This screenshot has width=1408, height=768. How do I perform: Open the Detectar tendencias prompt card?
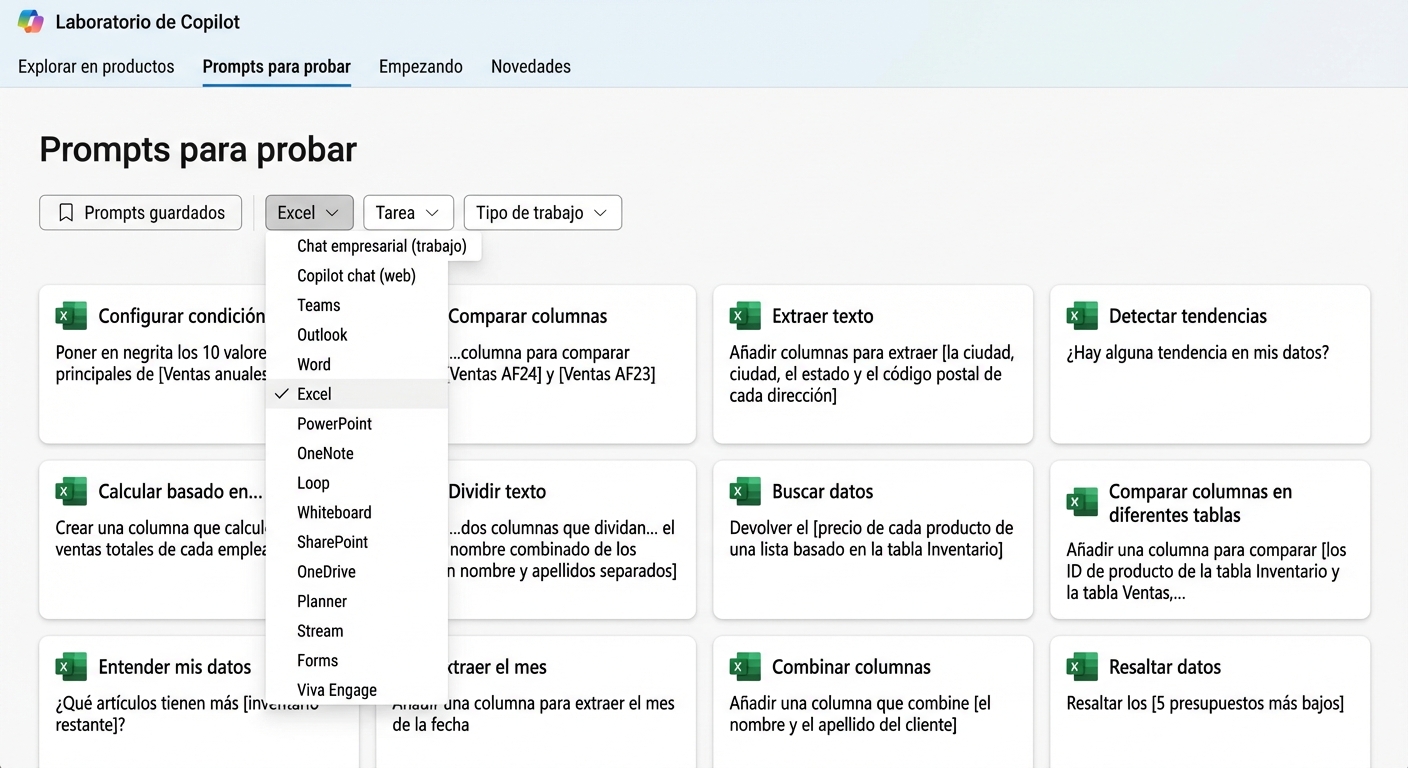tap(1210, 364)
